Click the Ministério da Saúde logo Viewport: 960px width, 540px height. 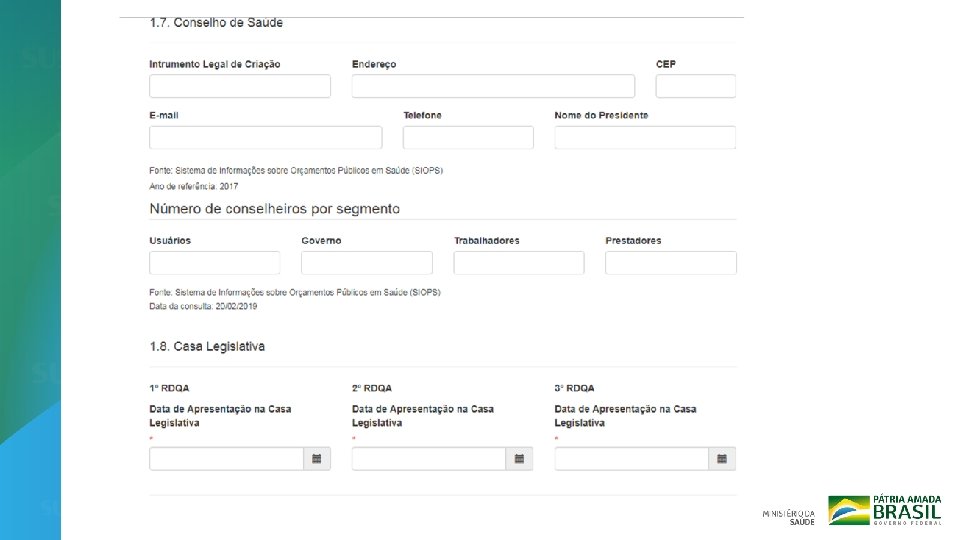(789, 516)
